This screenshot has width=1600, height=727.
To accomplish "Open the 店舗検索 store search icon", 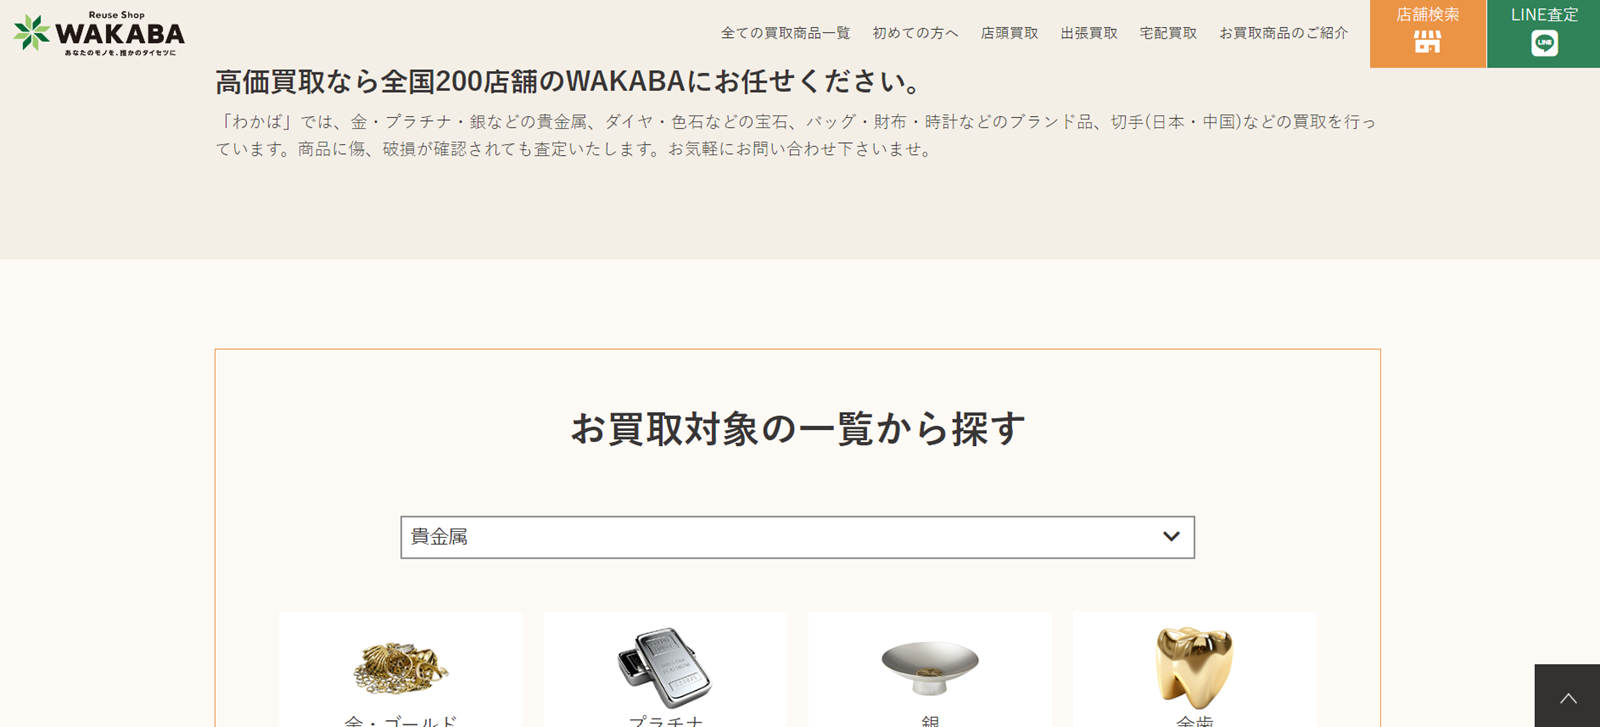I will point(1427,42).
